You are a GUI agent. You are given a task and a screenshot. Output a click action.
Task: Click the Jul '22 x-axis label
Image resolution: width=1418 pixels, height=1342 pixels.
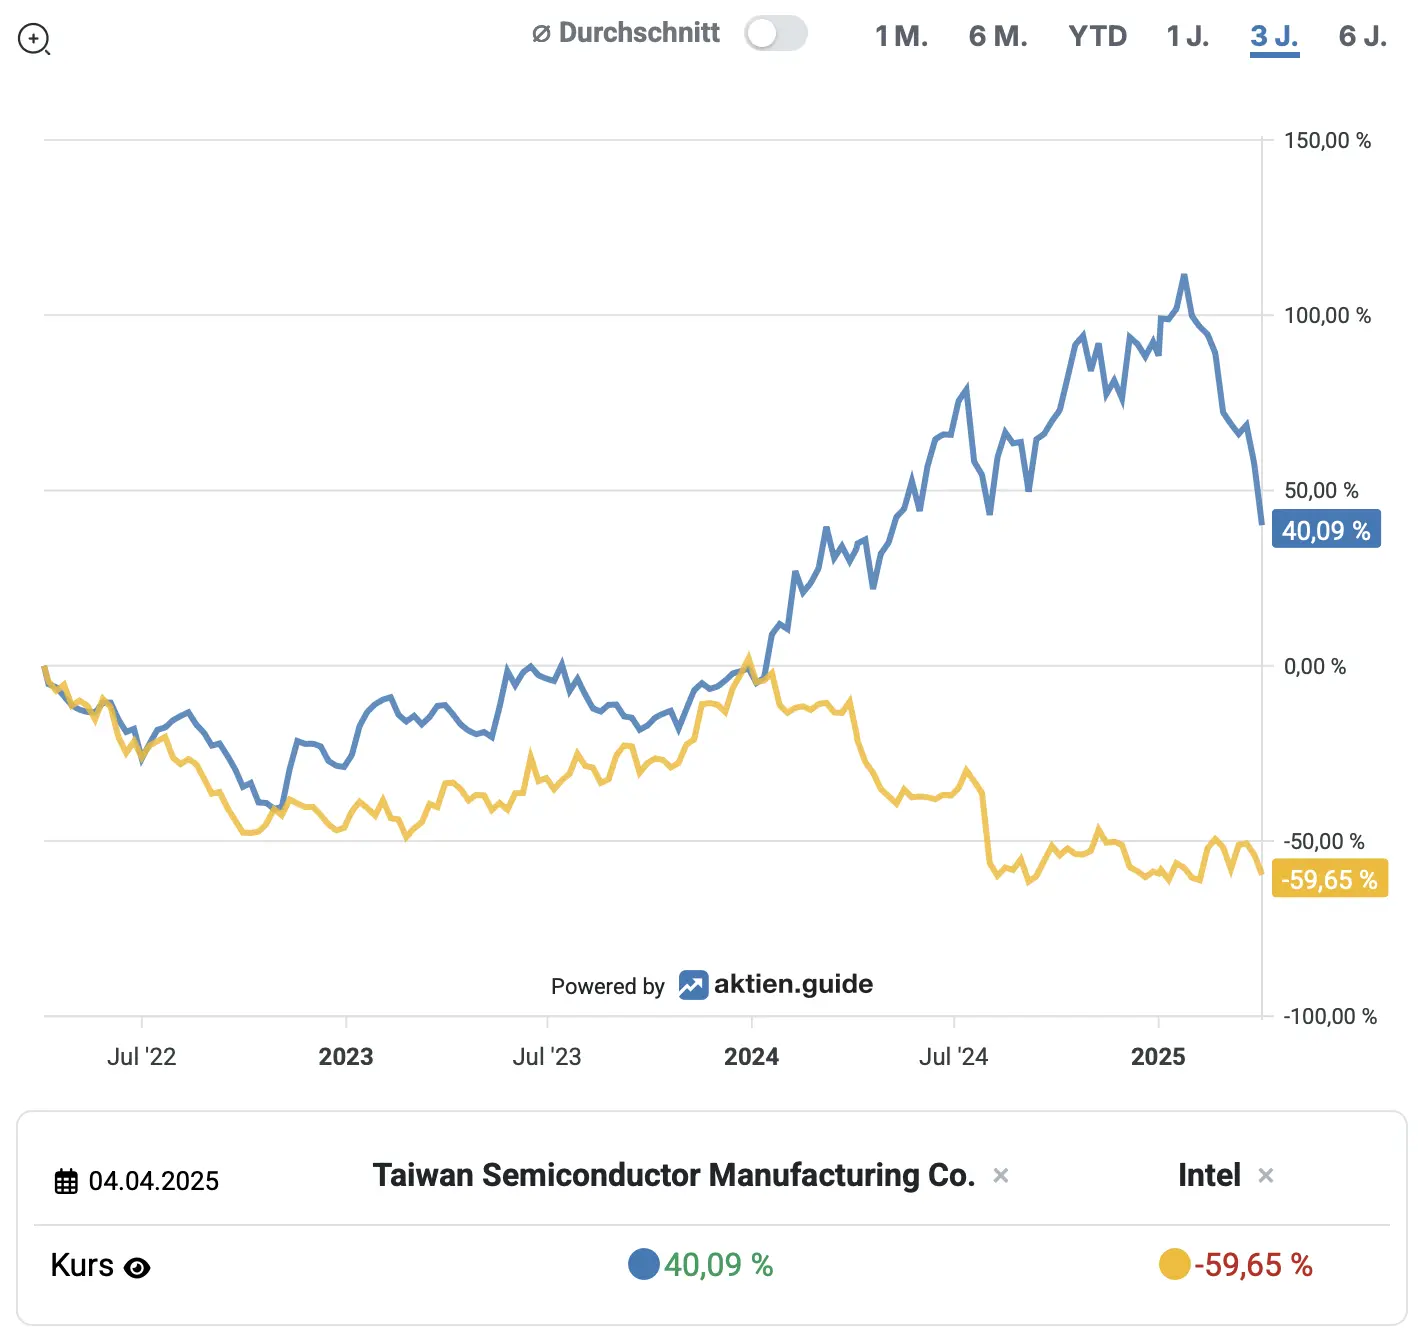(142, 1057)
